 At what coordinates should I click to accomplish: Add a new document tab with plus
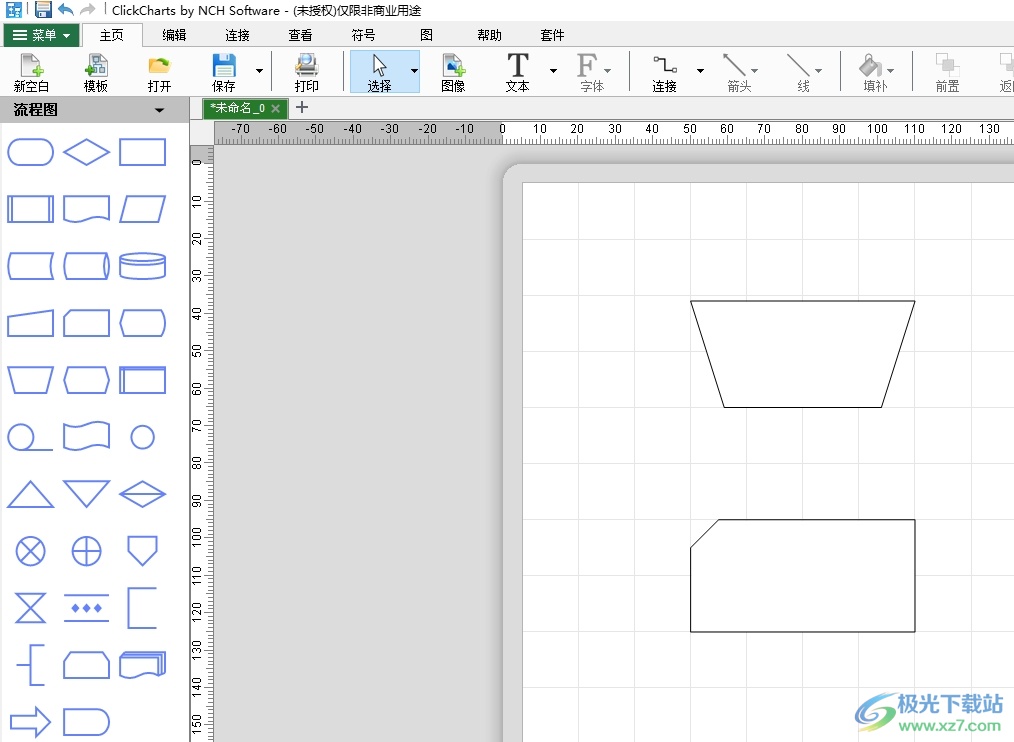pos(301,107)
